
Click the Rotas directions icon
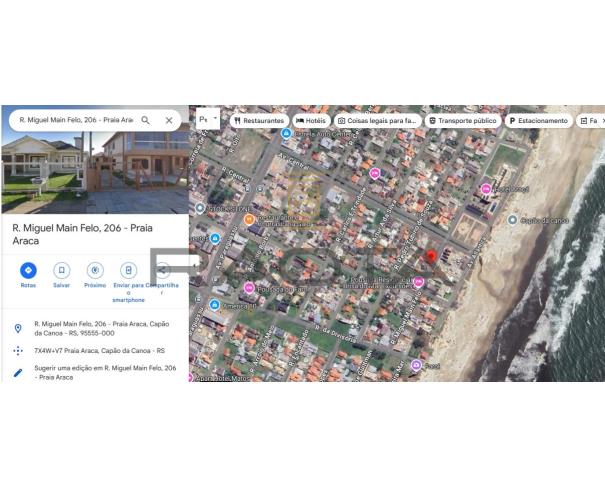(28, 270)
